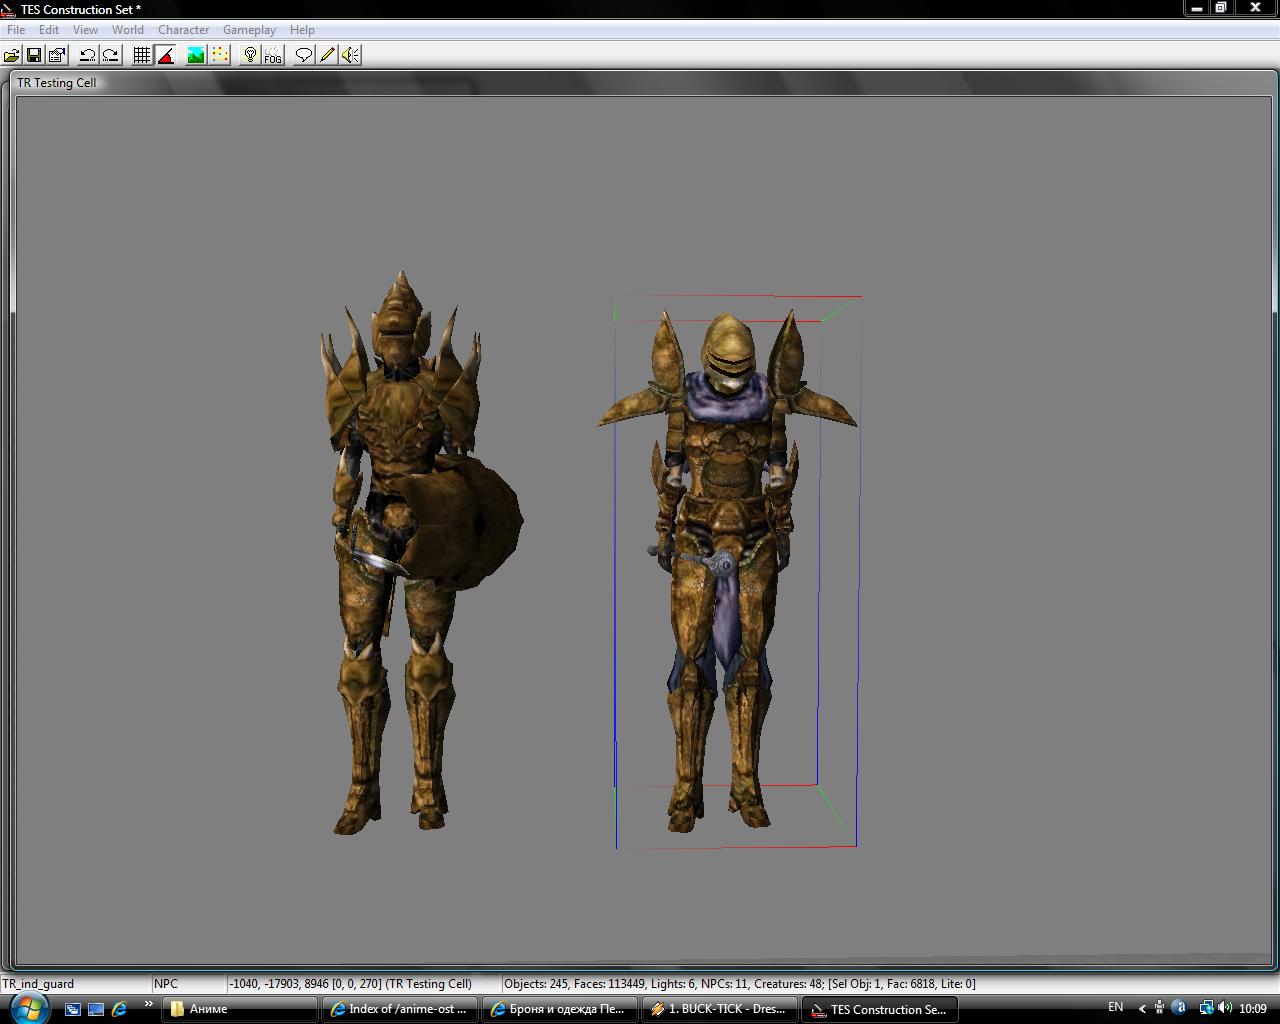The height and width of the screenshot is (1024, 1280).
Task: Open the sound speaker toolbar icon
Action: click(x=350, y=55)
